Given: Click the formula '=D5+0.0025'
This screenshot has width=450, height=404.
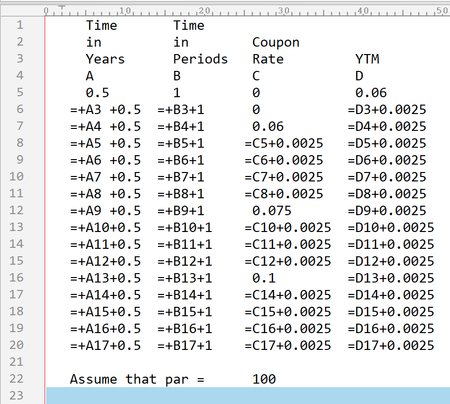Looking at the screenshot, I should [x=387, y=143].
